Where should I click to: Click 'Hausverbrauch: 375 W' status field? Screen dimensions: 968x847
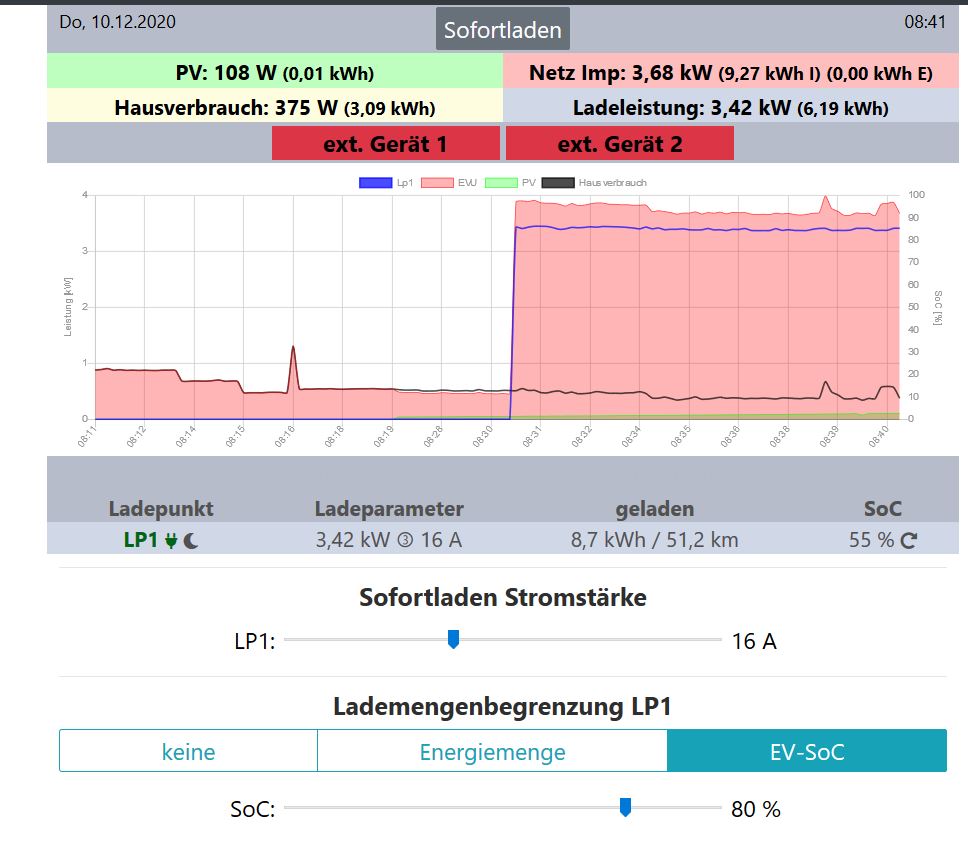coord(275,107)
